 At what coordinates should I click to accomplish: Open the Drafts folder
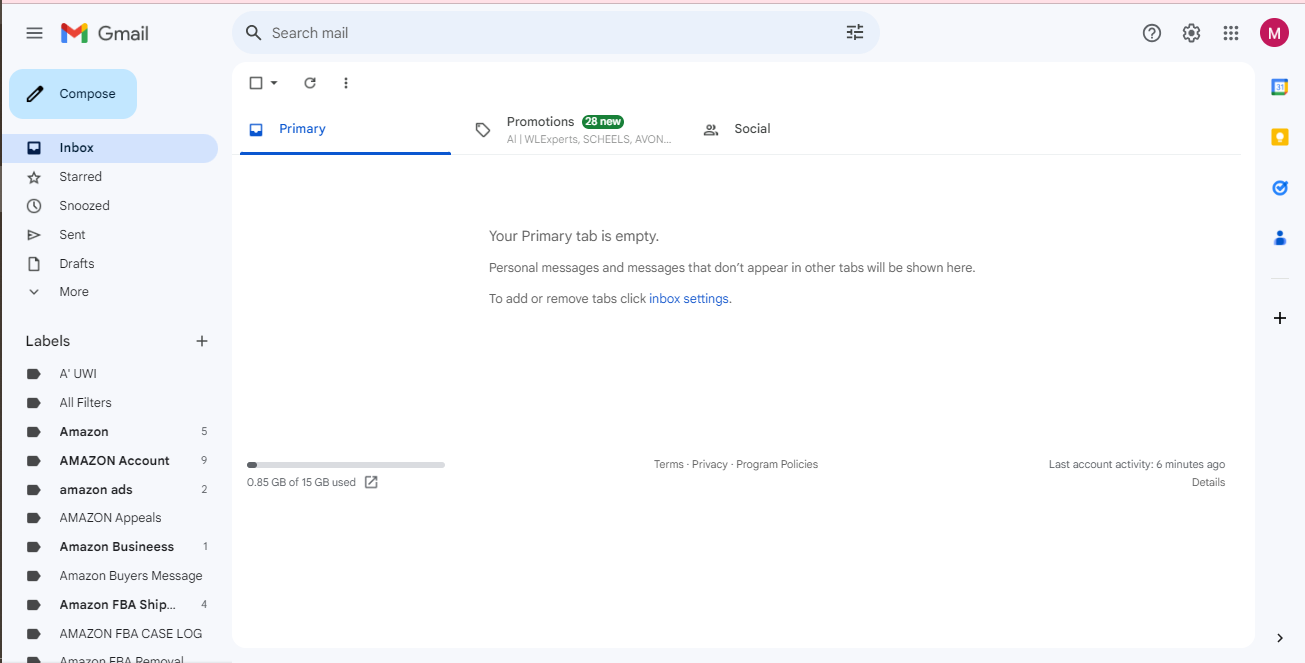[x=109, y=264]
